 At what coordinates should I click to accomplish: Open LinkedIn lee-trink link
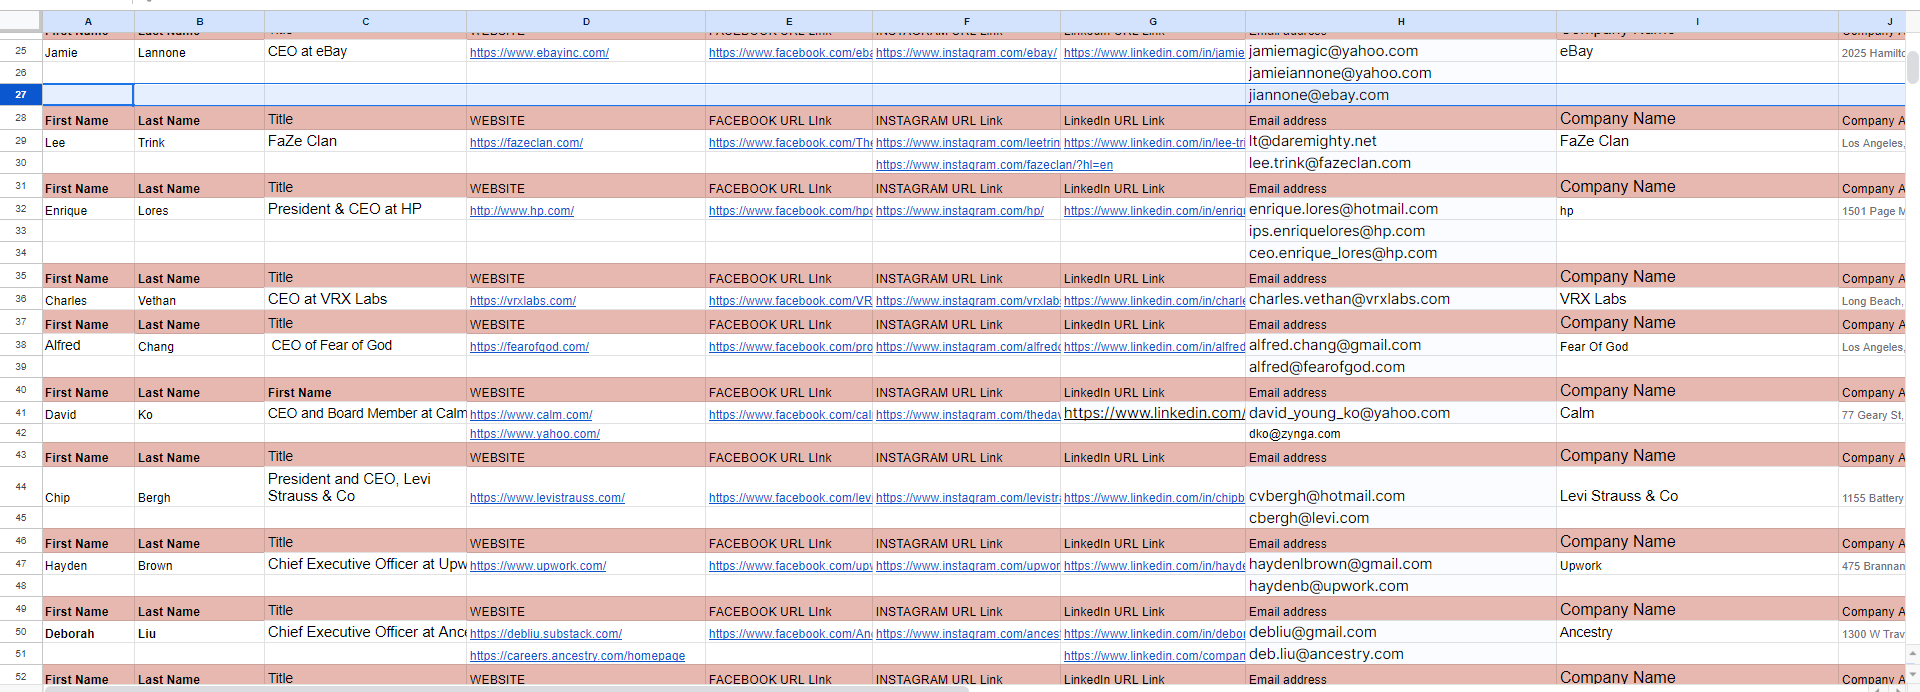tap(1154, 143)
